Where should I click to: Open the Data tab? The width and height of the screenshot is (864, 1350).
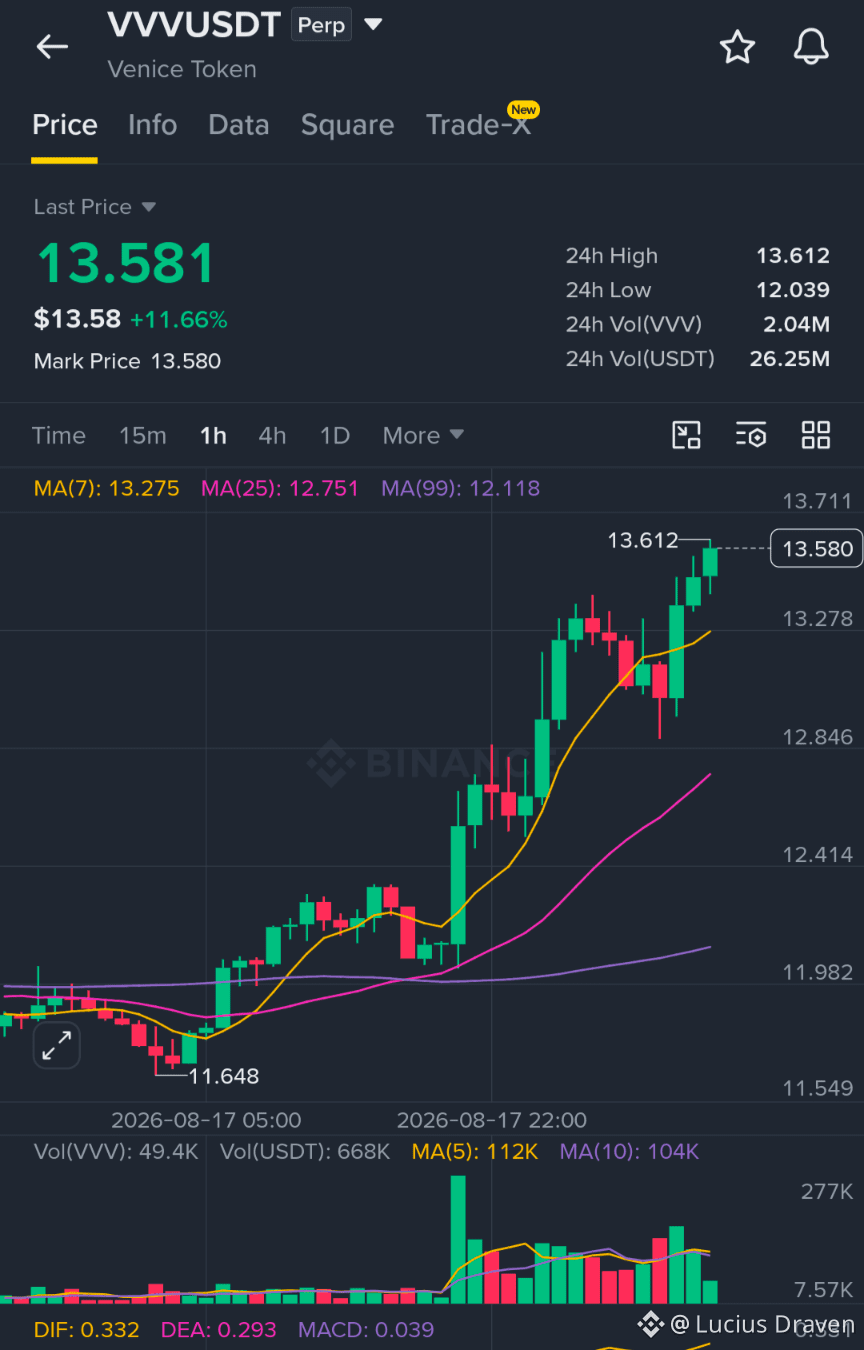coord(238,125)
